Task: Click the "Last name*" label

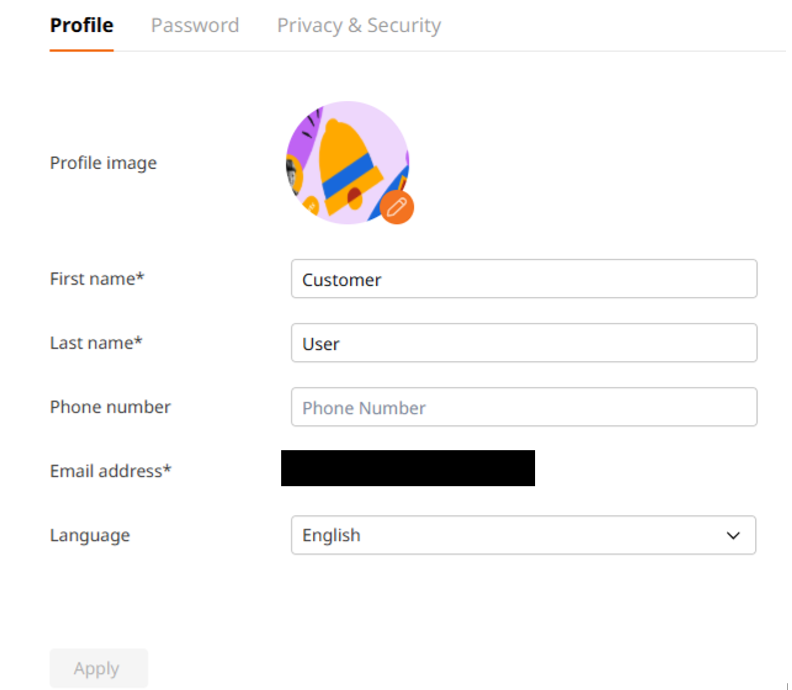Action: tap(96, 343)
